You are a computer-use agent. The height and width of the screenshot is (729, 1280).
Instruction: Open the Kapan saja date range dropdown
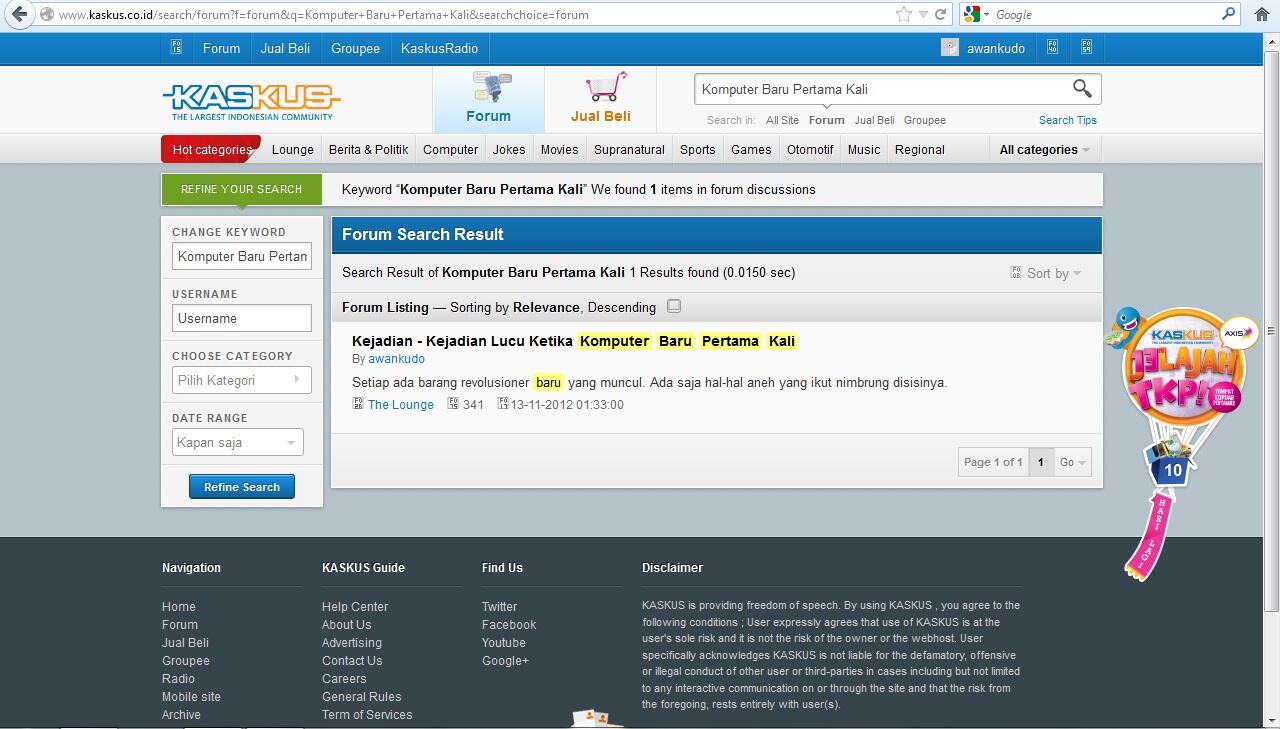click(237, 442)
